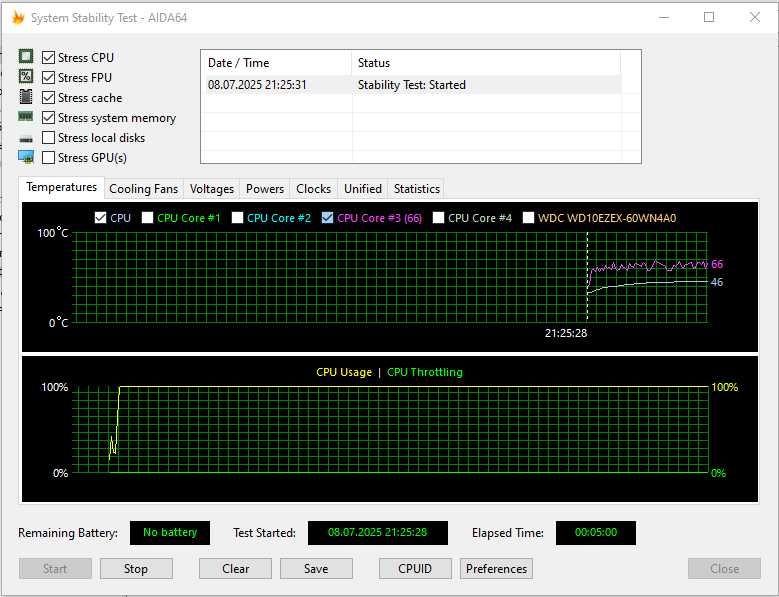Screen dimensions: 779x597
Task: Enable Stress GPU(s) checkbox
Action: pyautogui.click(x=48, y=157)
